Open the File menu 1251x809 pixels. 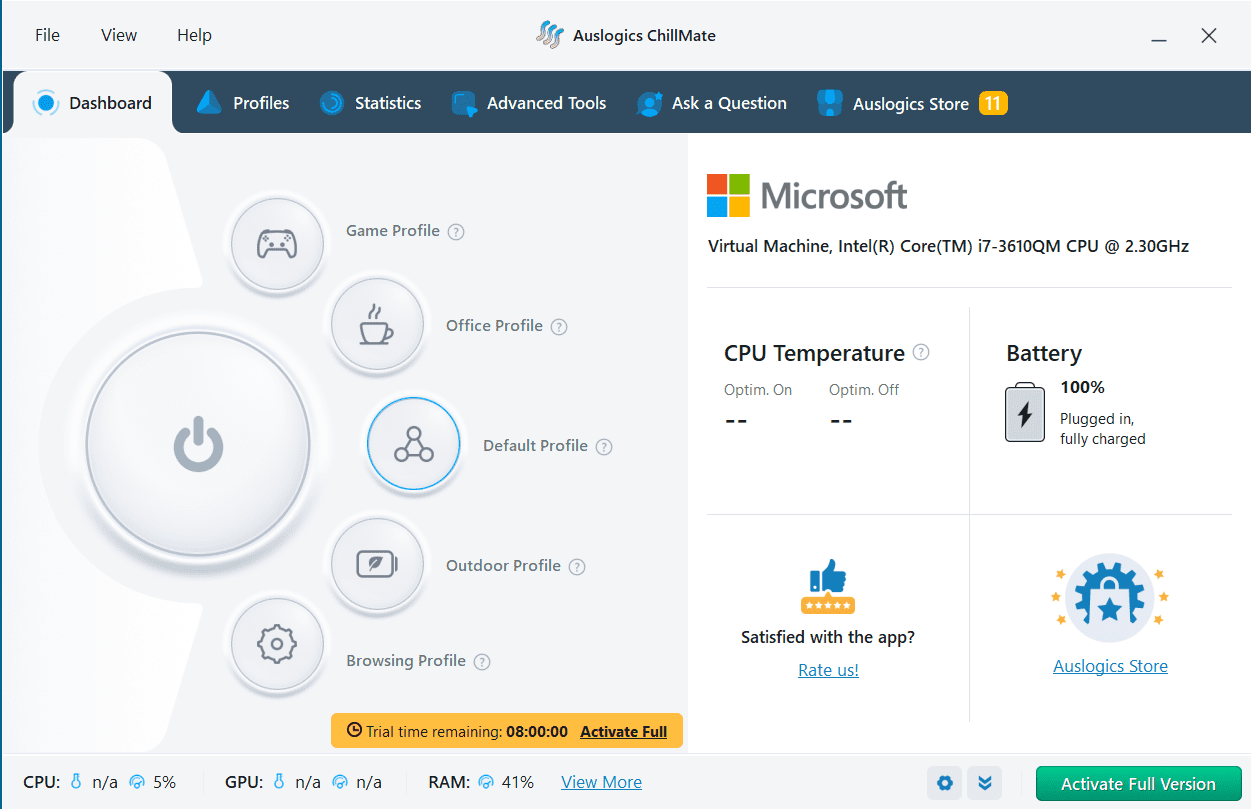(47, 35)
